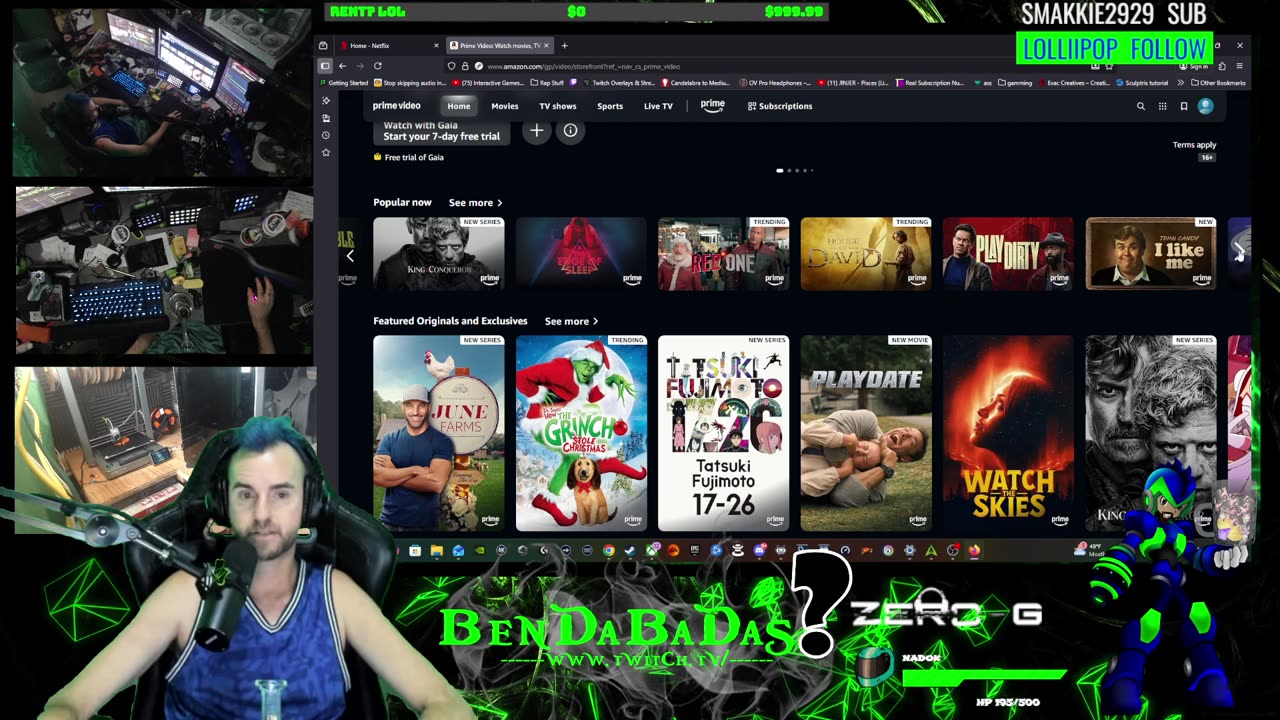Image resolution: width=1280 pixels, height=720 pixels.
Task: Select TV shows in Prime Video navigation
Action: pos(558,106)
